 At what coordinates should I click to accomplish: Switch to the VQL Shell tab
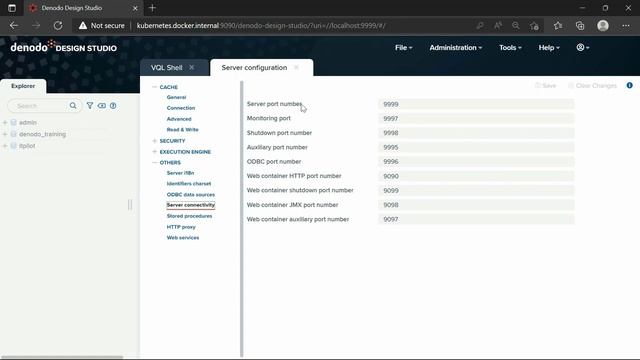tap(167, 67)
